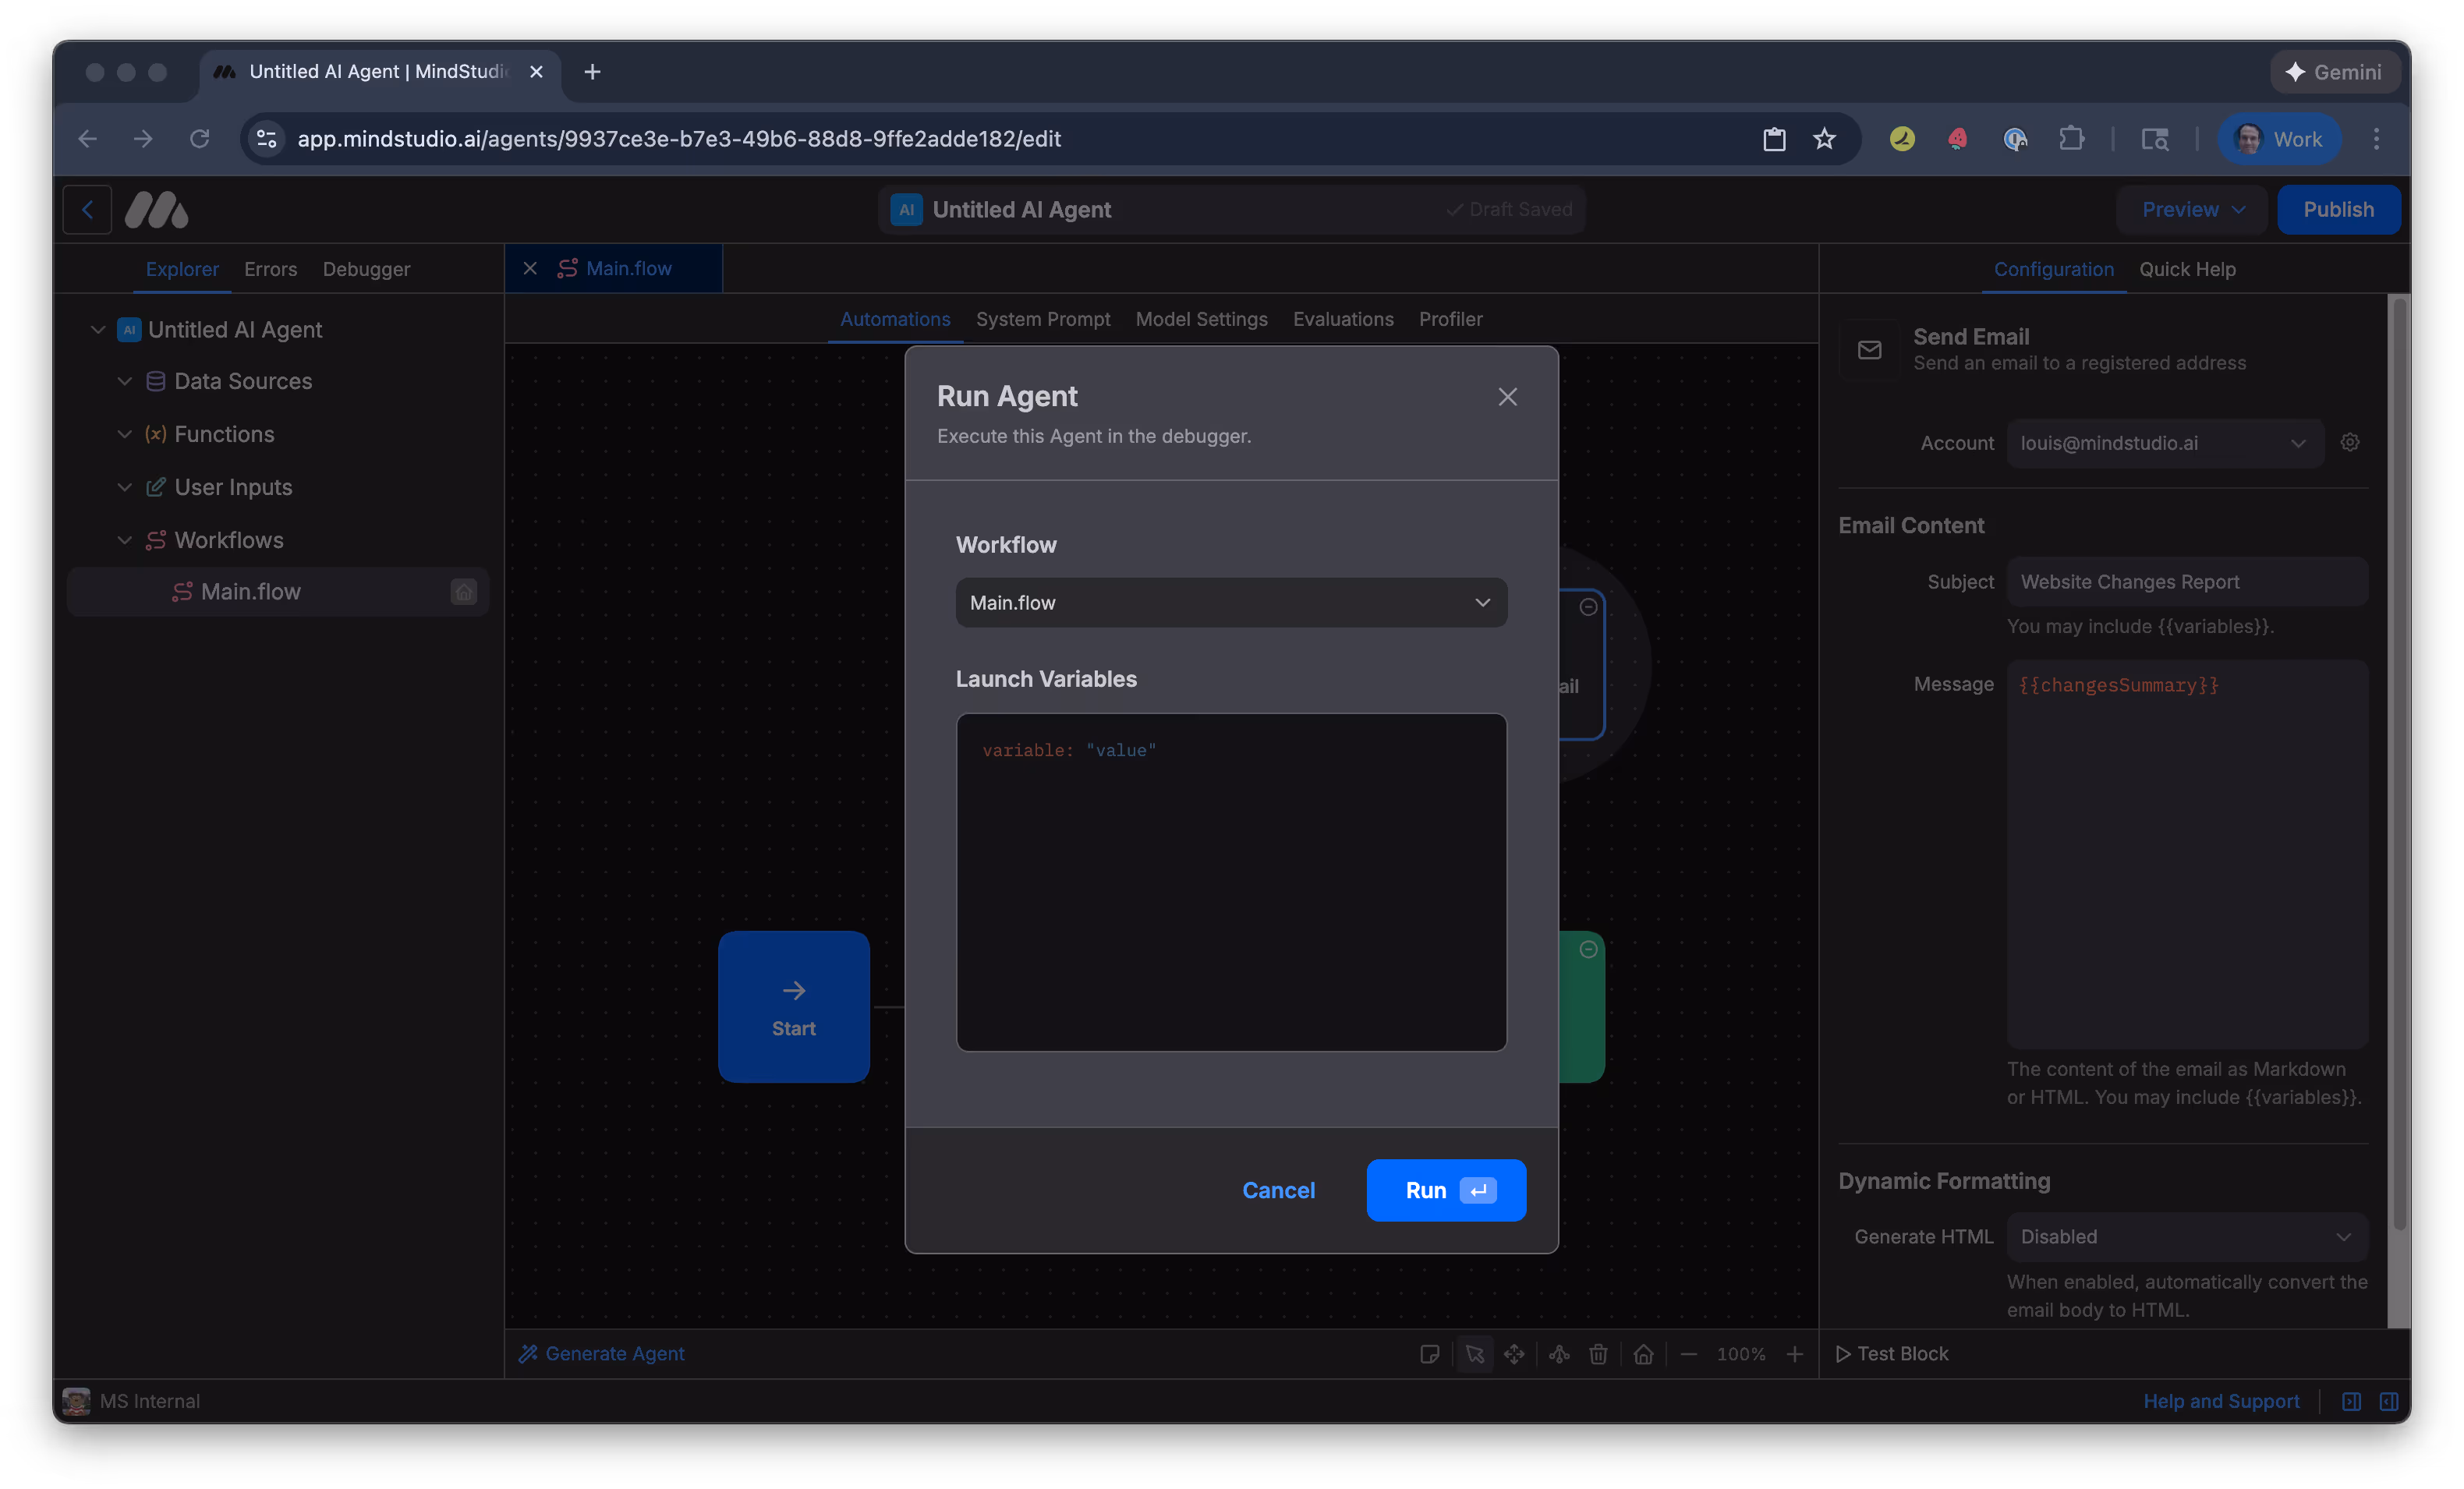Collapse the Data Sources tree section
Viewport: 2464px width, 1489px height.
point(124,381)
